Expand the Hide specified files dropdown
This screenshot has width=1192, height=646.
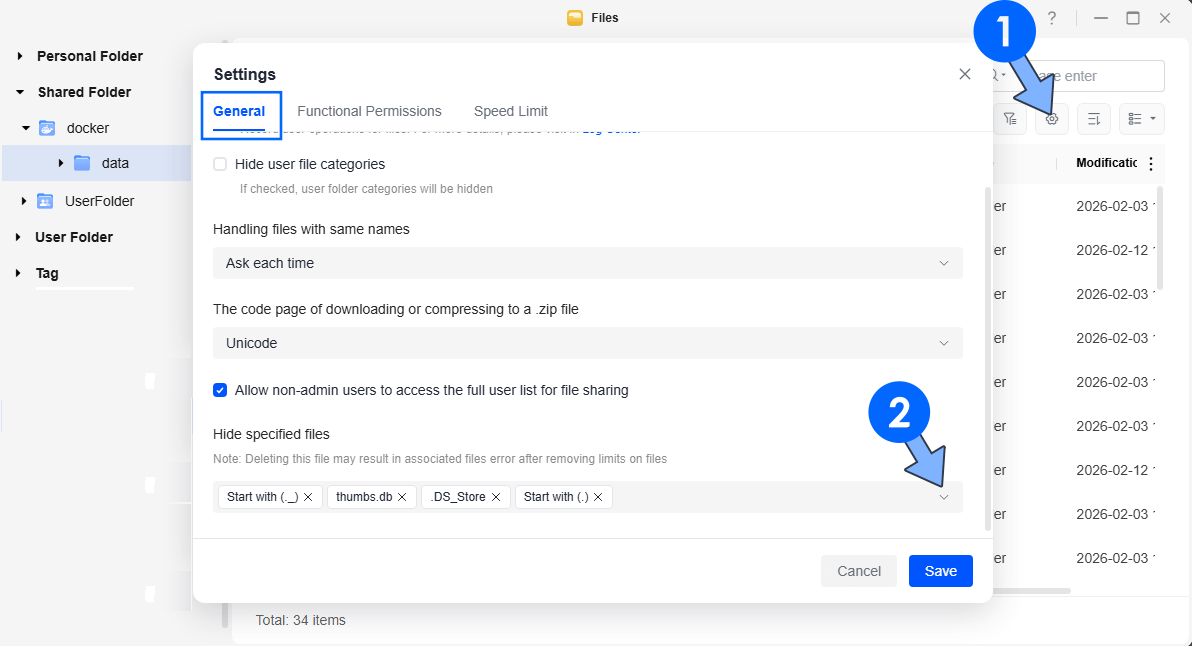pos(943,497)
